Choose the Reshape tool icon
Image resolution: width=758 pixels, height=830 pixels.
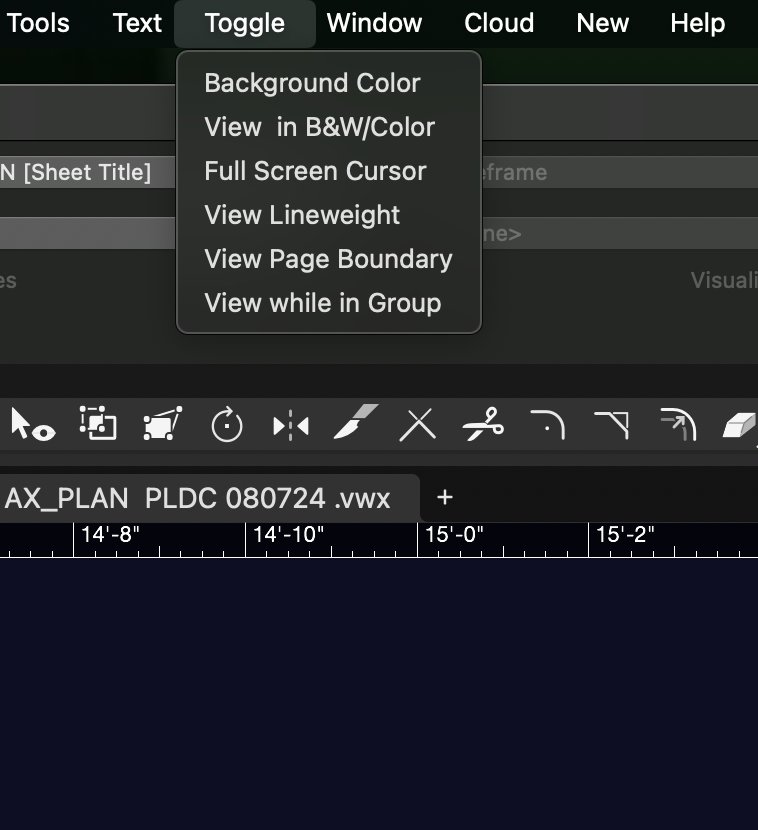coord(162,425)
